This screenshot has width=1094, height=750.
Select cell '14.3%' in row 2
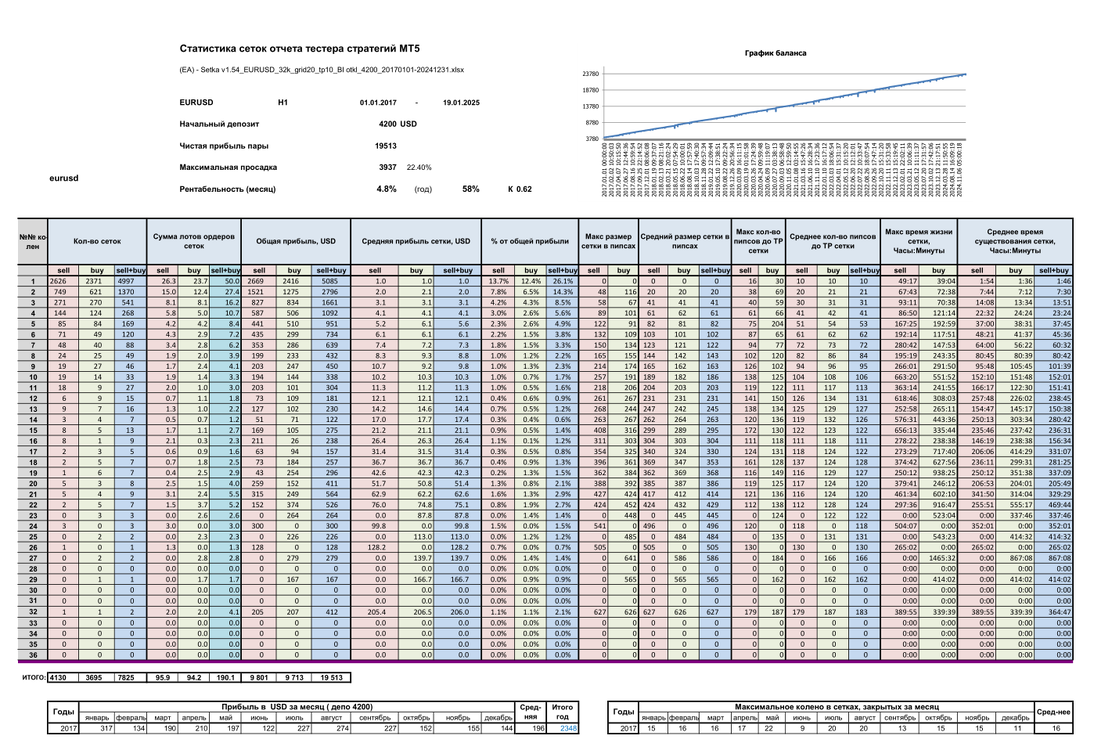(562, 292)
